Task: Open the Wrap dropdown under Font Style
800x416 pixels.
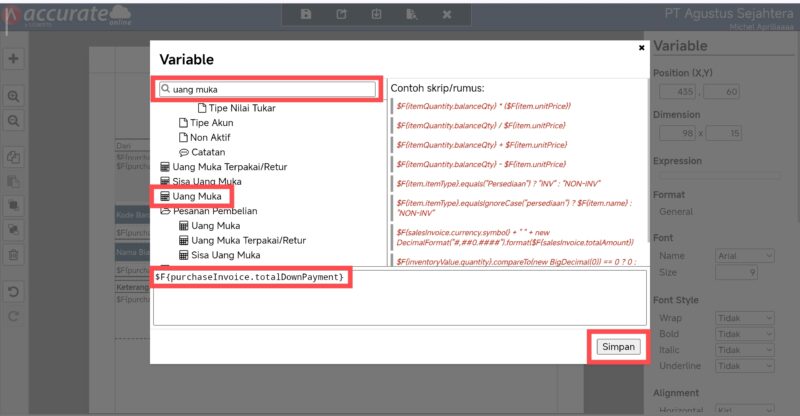Action: [744, 318]
